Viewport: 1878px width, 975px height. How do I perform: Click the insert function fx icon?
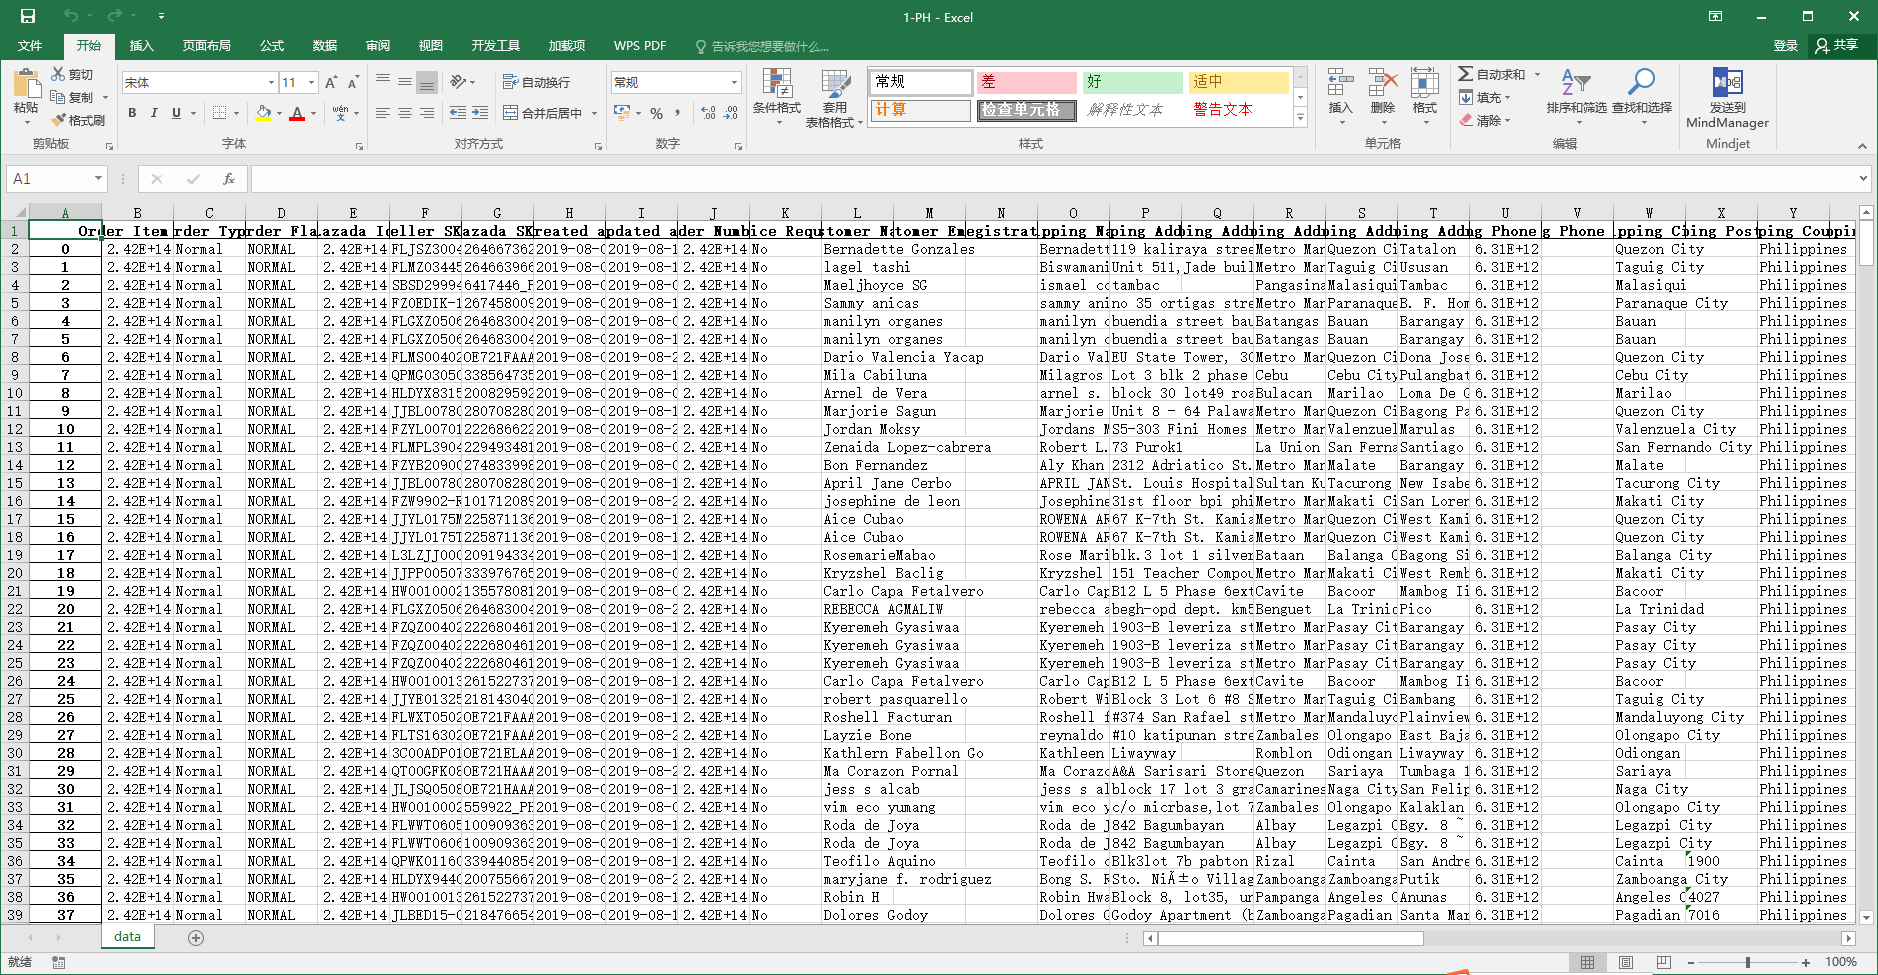coord(229,178)
